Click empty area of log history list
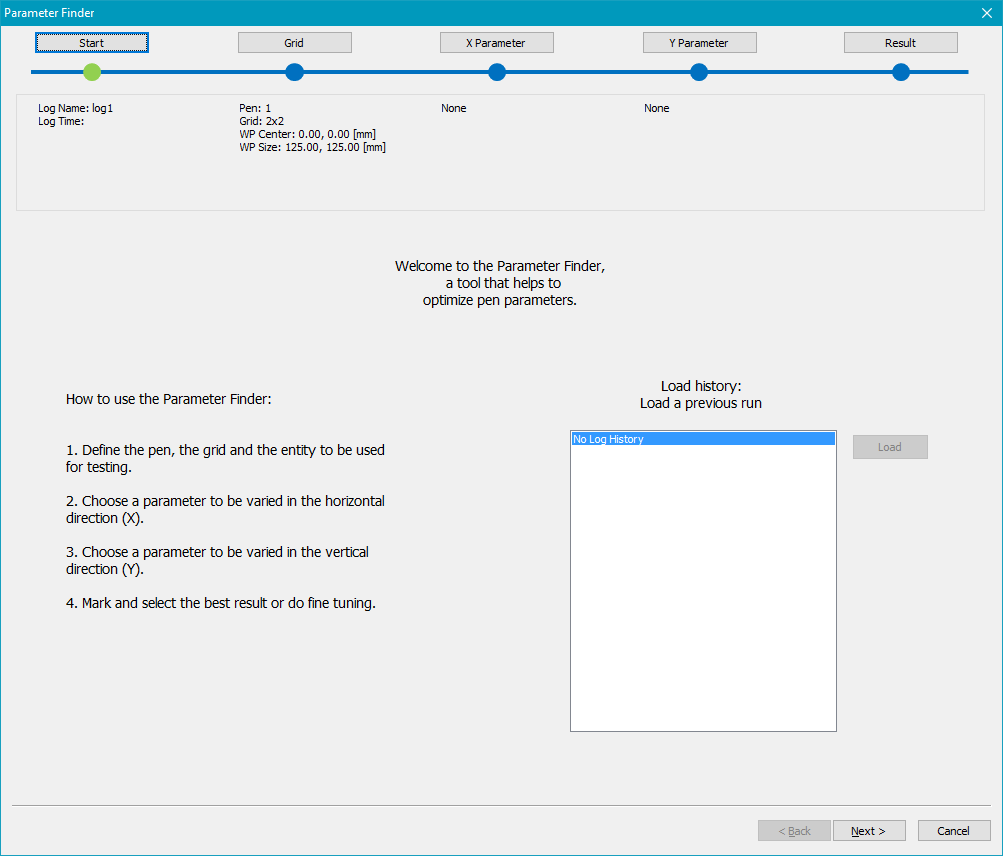This screenshot has width=1003, height=856. (703, 600)
